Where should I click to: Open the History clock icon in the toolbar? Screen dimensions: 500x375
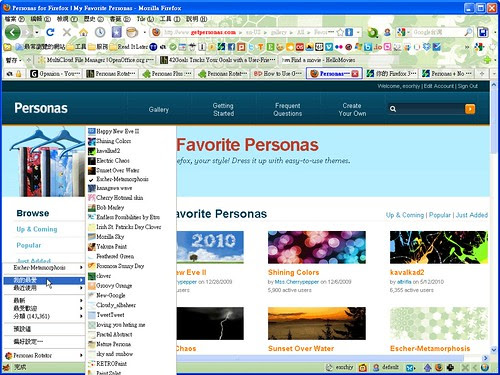[100, 32]
